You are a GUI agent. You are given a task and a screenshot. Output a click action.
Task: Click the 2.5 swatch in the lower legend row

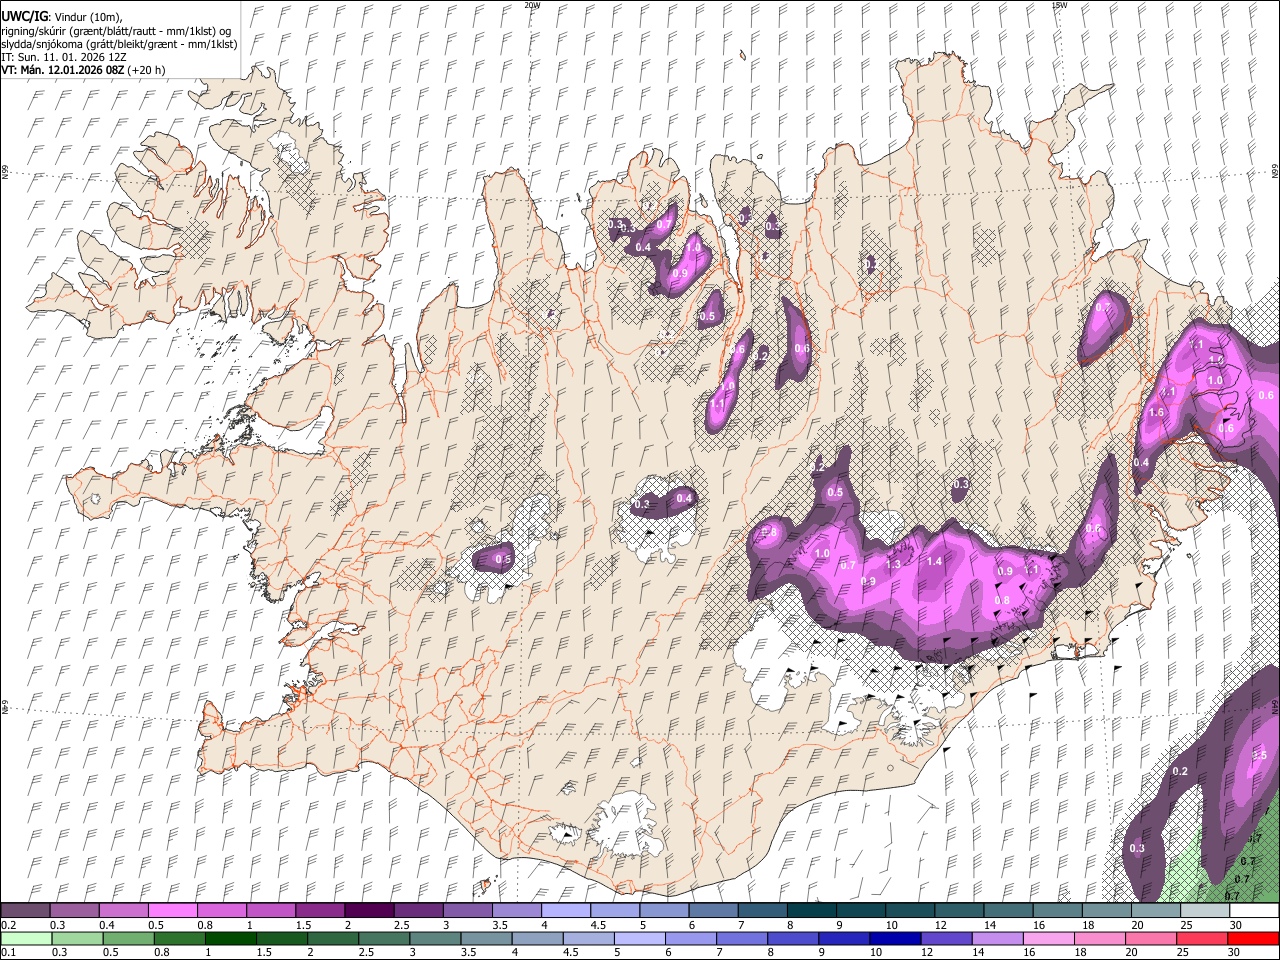point(383,938)
